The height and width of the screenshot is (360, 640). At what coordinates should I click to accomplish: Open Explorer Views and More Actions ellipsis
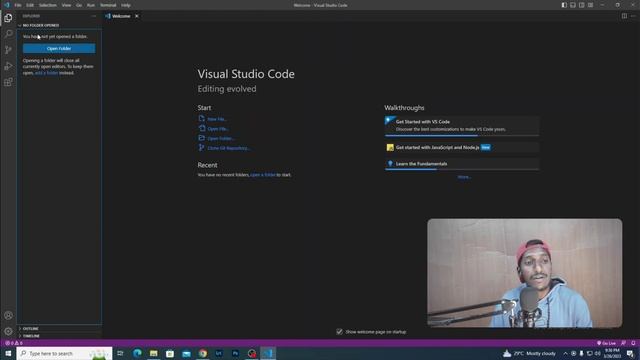click(94, 16)
